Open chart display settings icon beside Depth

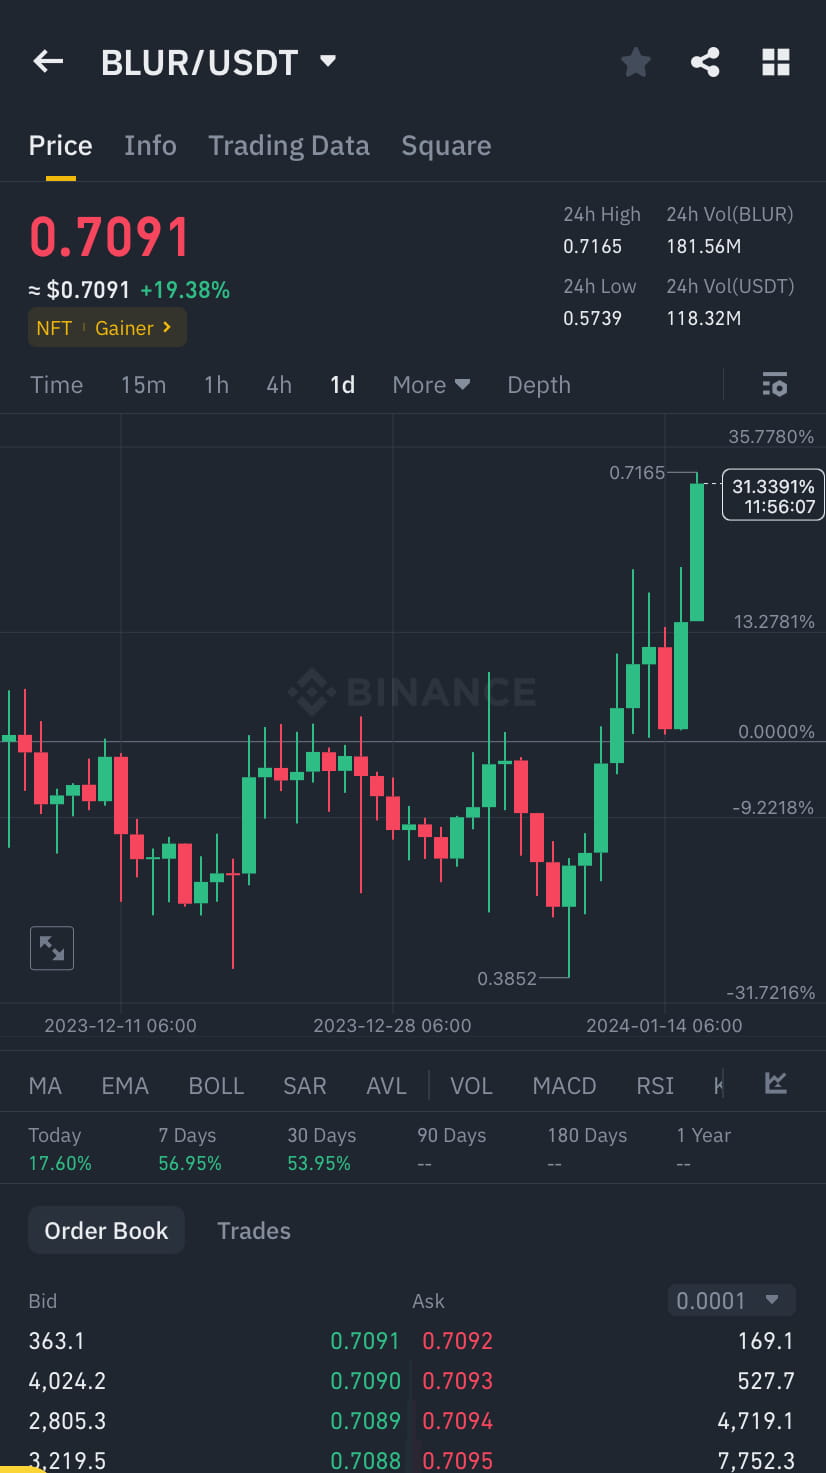pos(775,384)
